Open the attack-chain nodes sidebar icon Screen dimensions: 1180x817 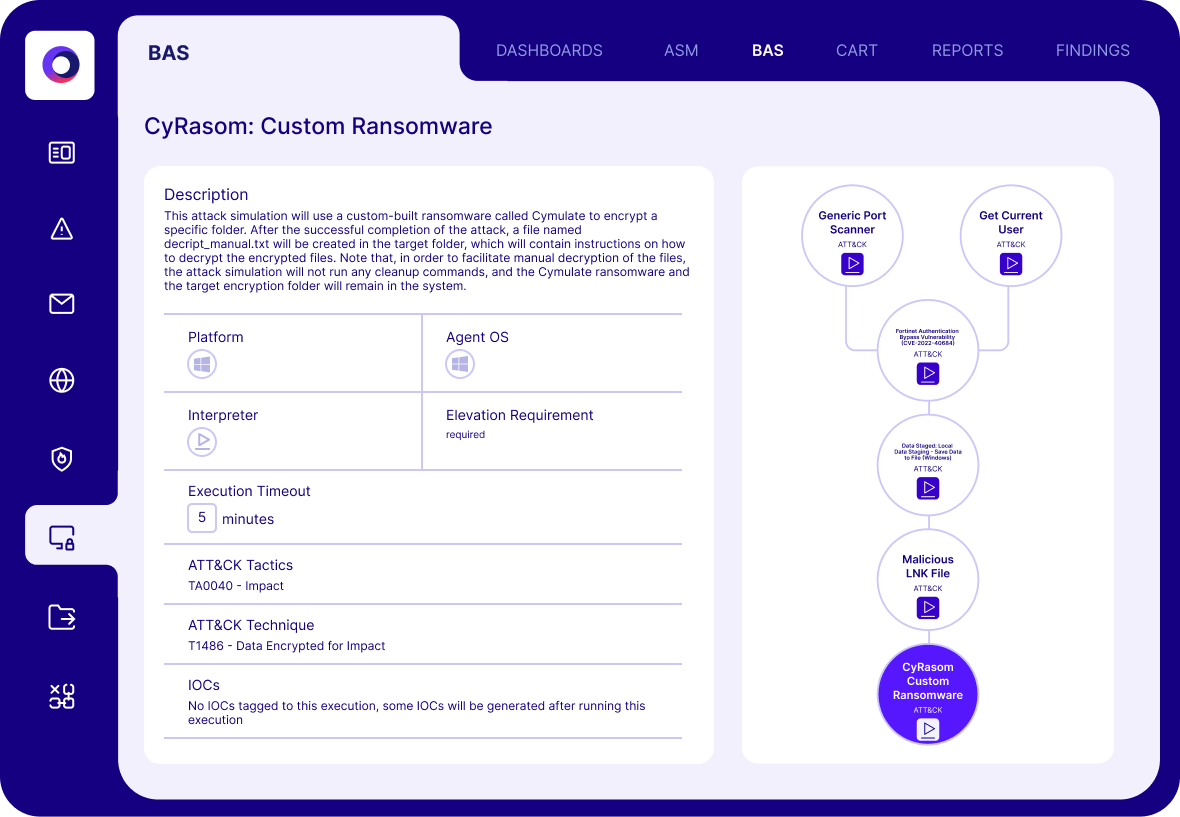(62, 697)
